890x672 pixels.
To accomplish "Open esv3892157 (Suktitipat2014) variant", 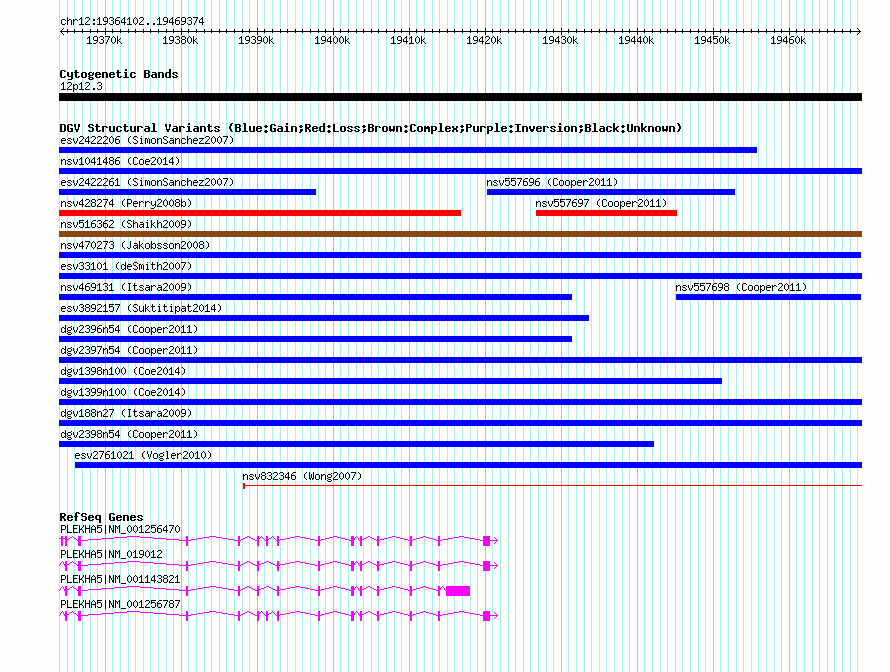I will click(324, 318).
